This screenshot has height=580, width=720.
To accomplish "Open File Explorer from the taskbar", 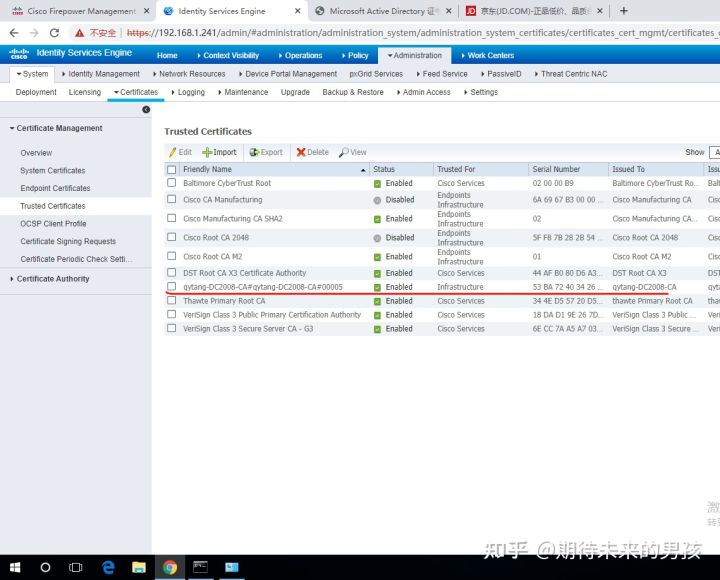I will pos(139,568).
